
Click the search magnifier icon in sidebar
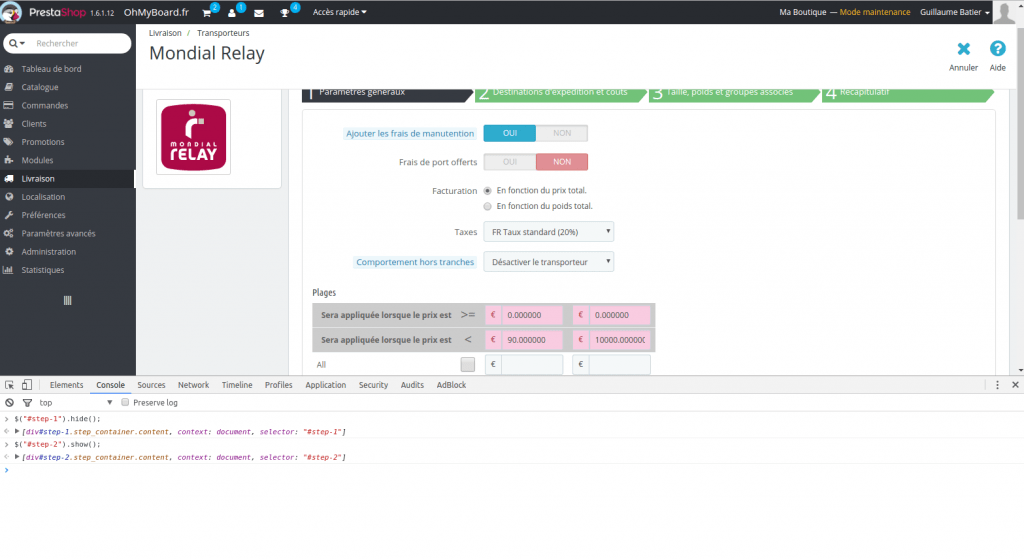click(x=13, y=43)
